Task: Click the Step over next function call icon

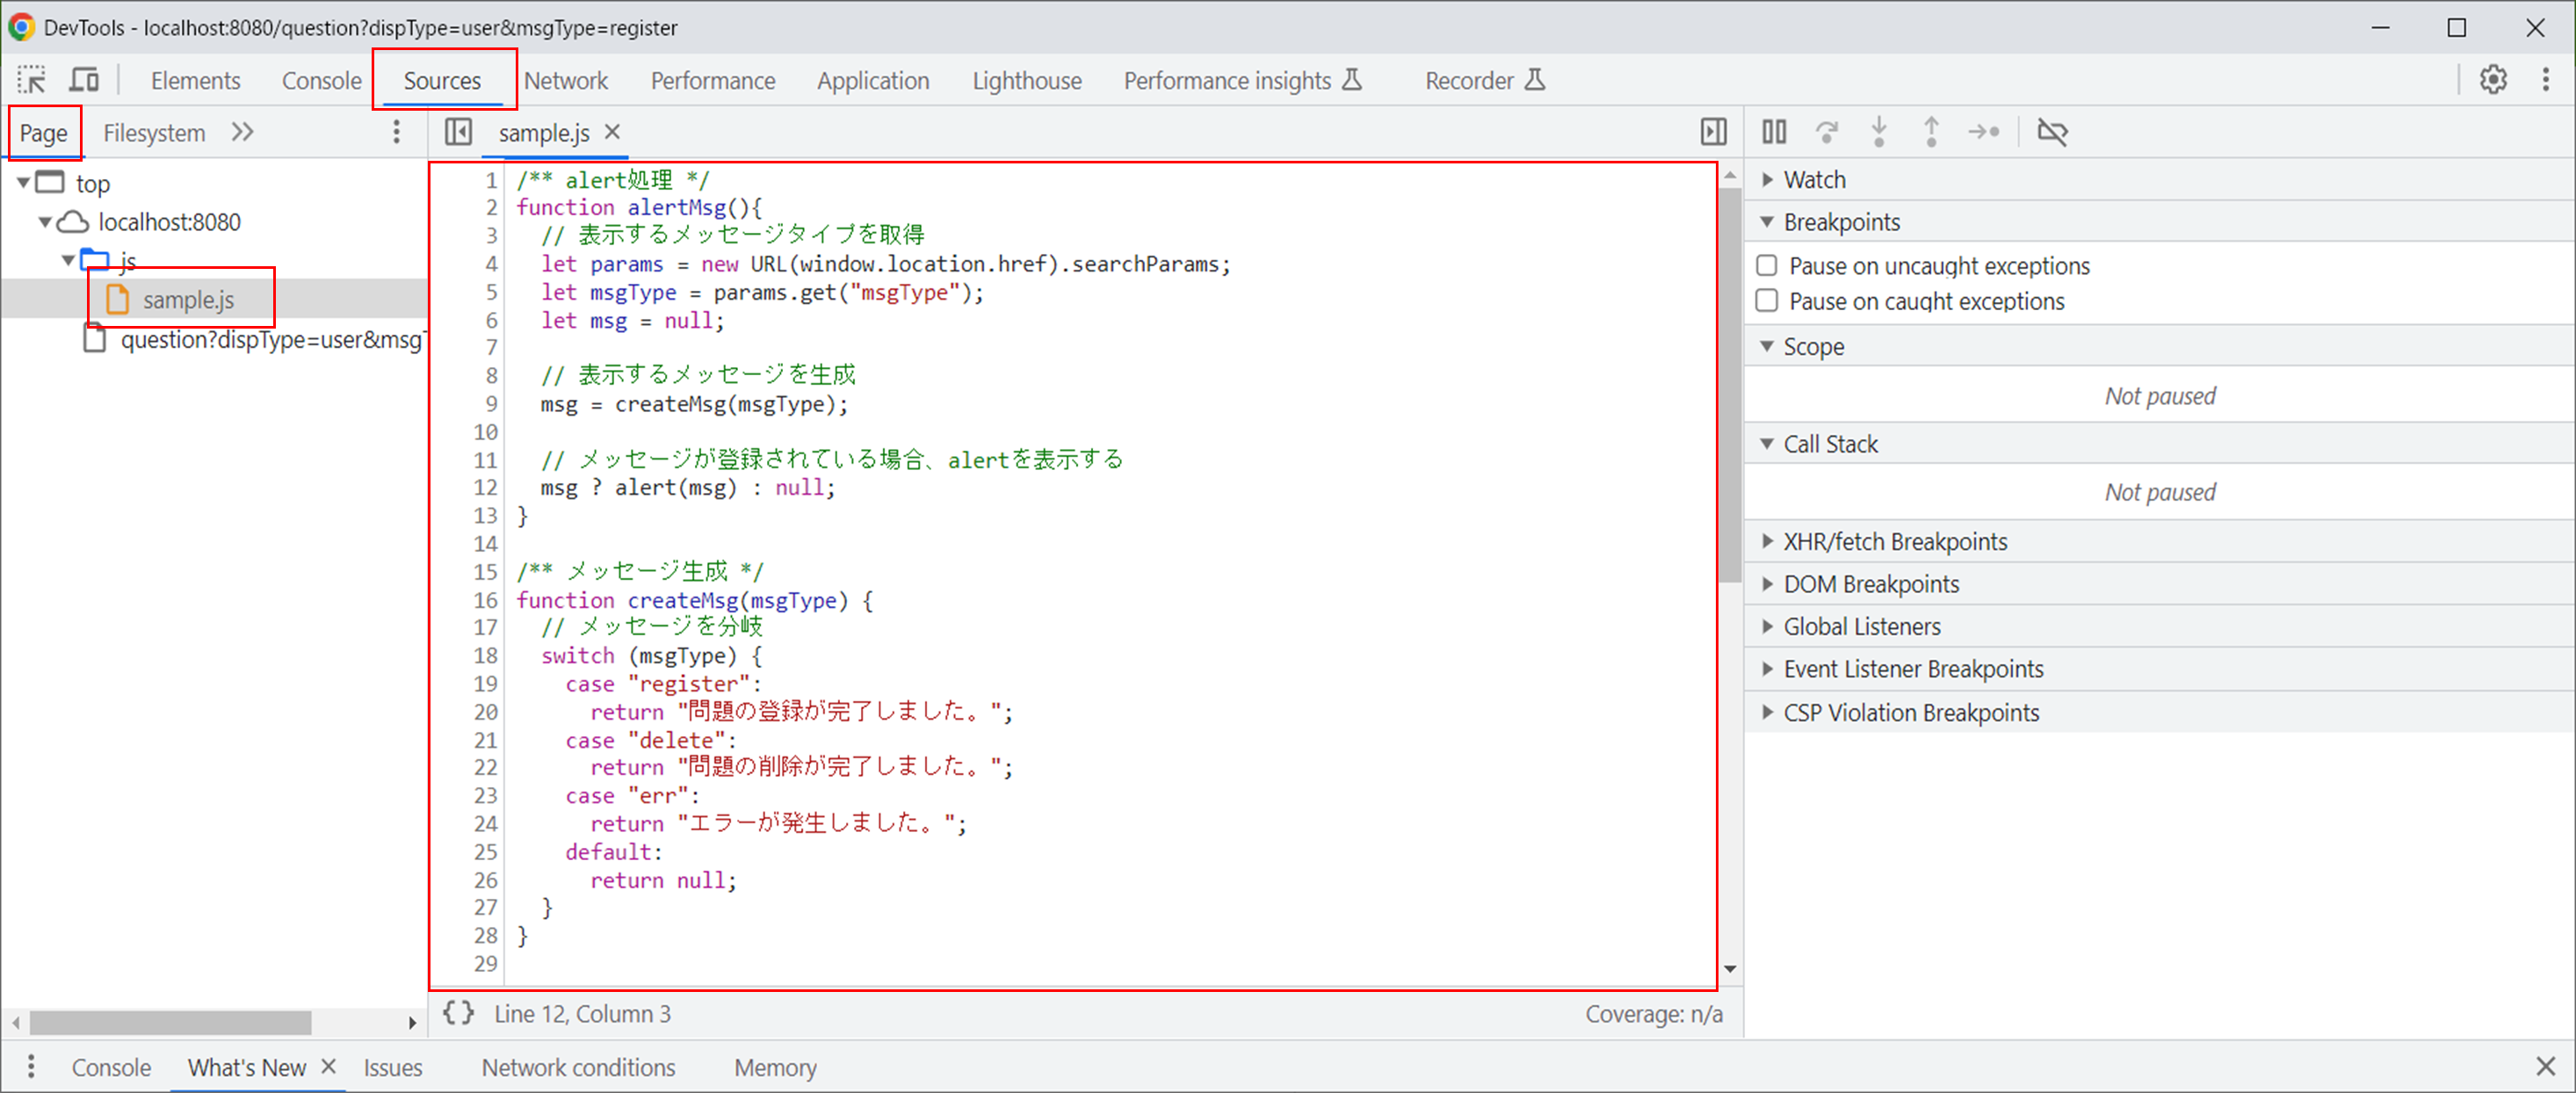Action: pos(1827,131)
